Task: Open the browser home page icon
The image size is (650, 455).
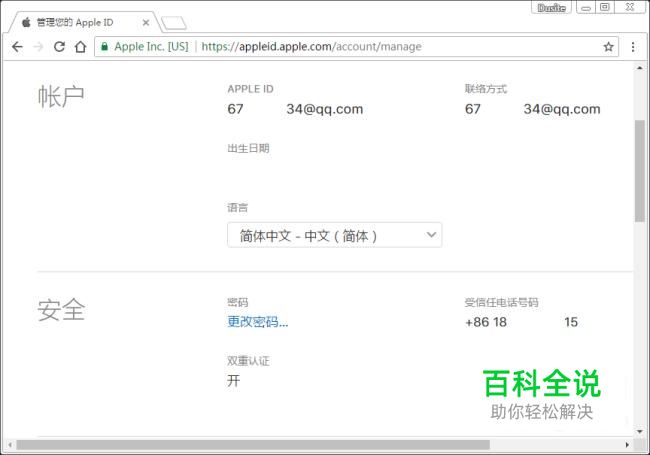Action: (80, 47)
